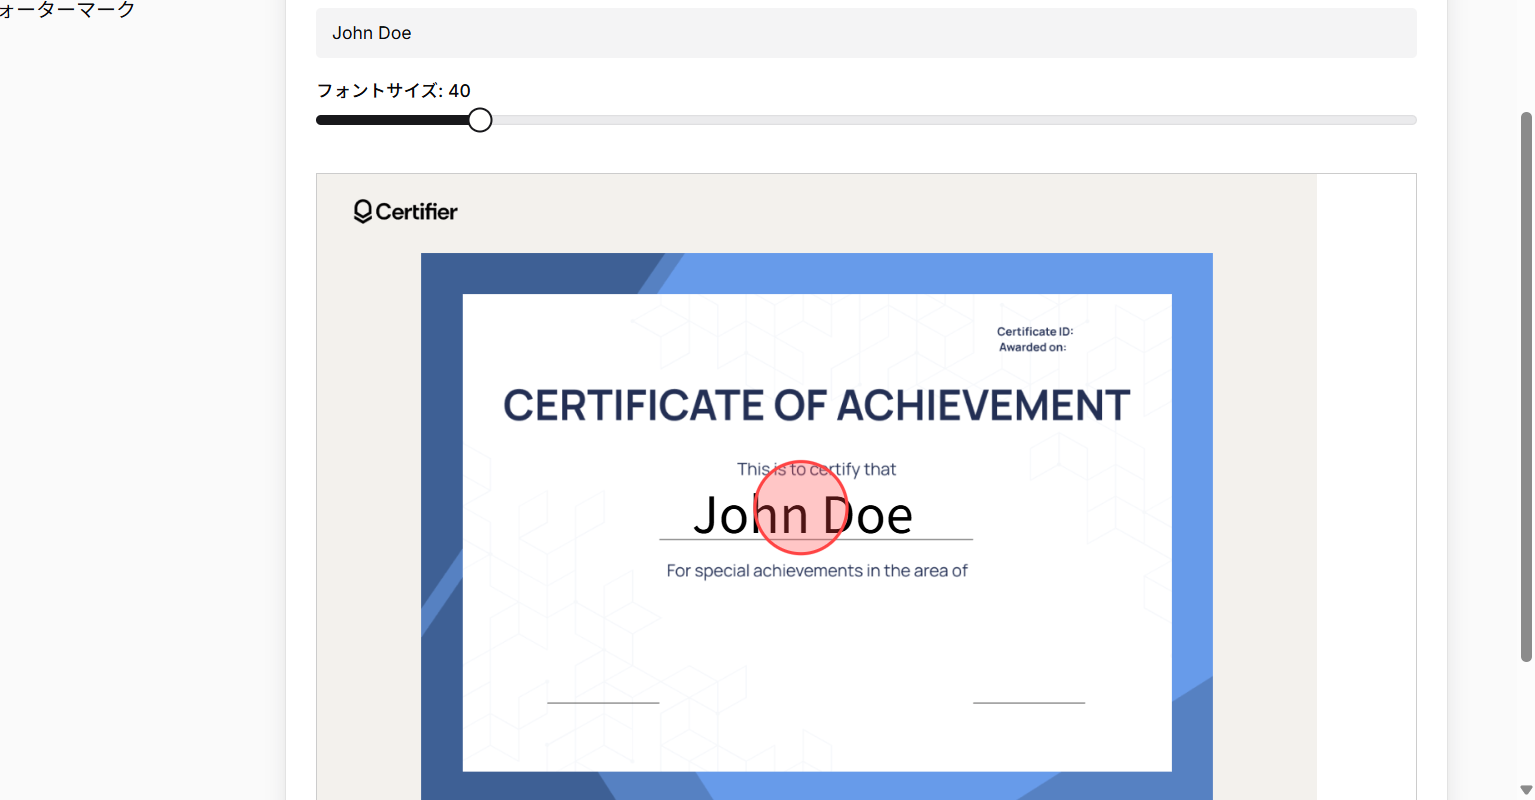Click the slider handle set to 40
Screen dimensions: 1535x800
tap(479, 119)
